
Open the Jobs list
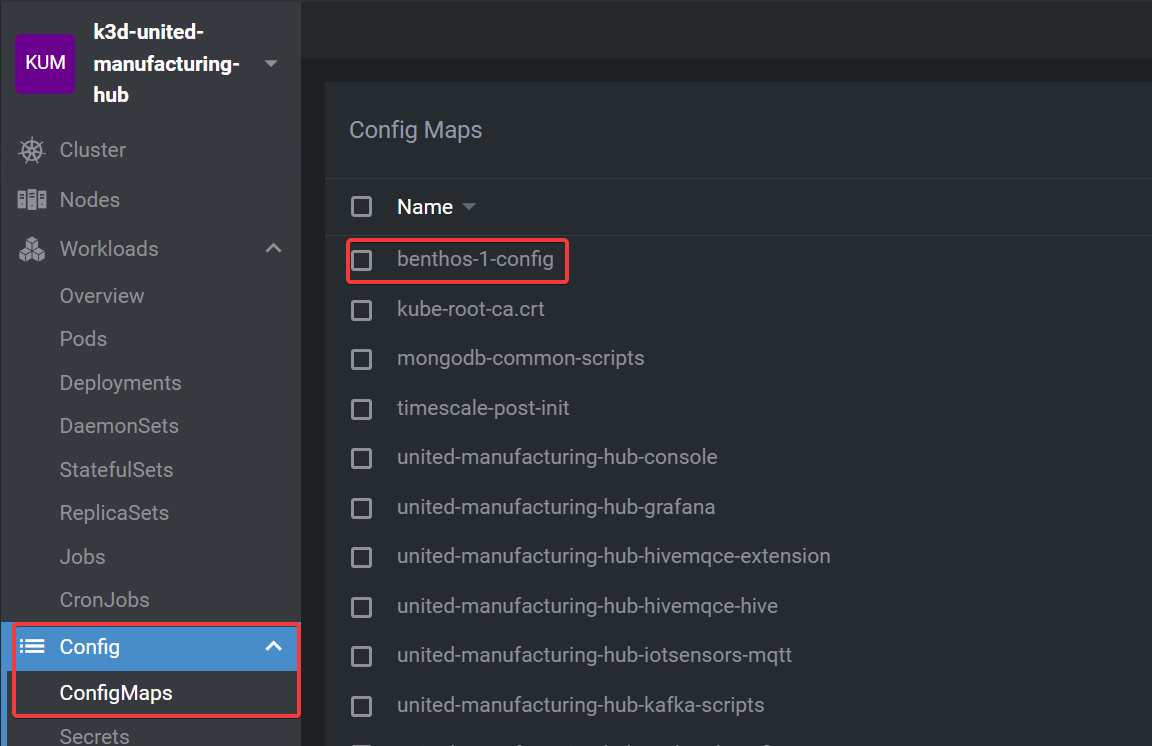point(82,557)
